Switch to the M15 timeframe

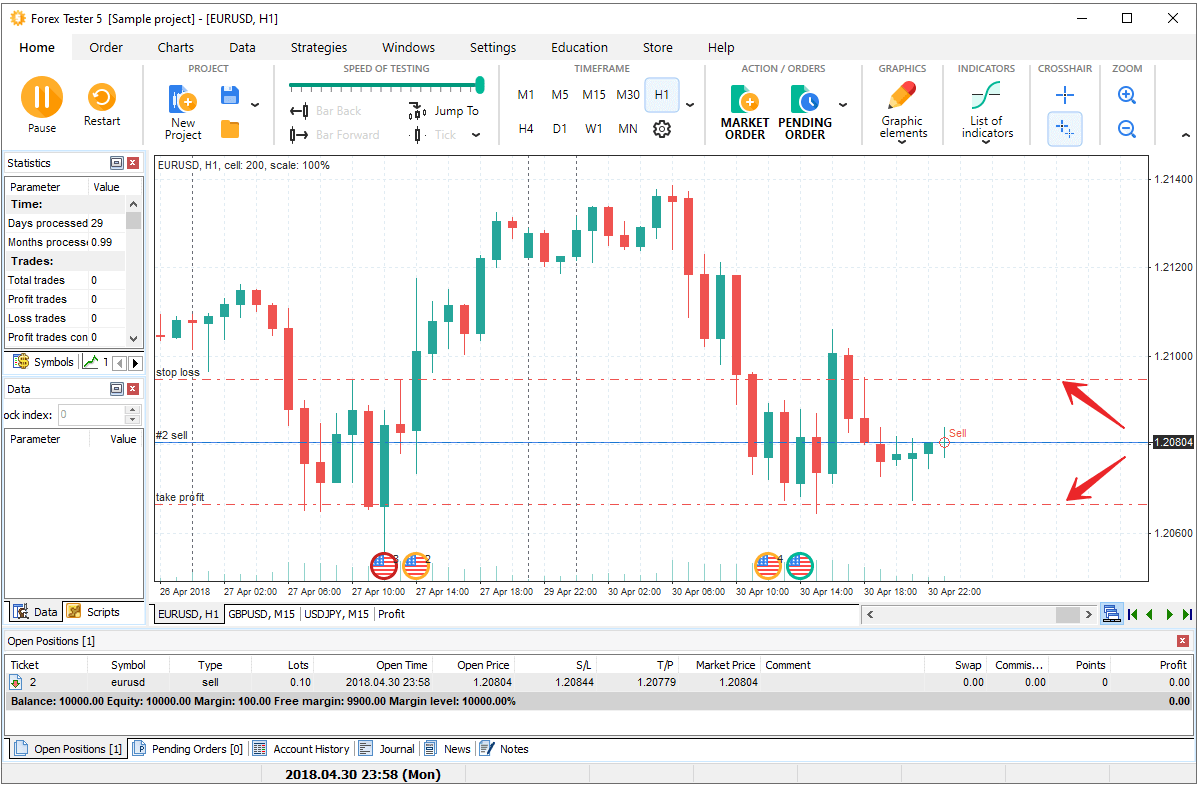(x=594, y=95)
